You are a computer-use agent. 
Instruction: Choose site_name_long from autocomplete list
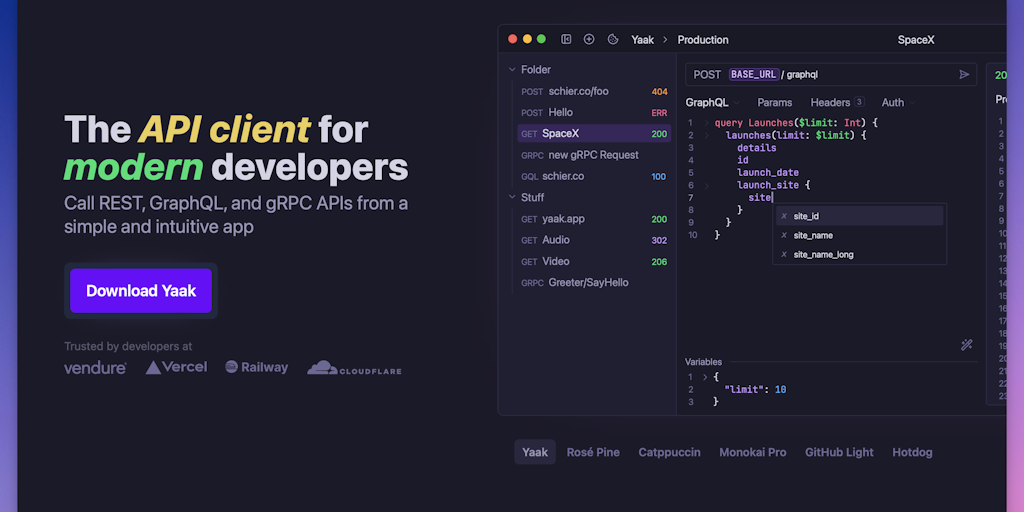(x=859, y=255)
